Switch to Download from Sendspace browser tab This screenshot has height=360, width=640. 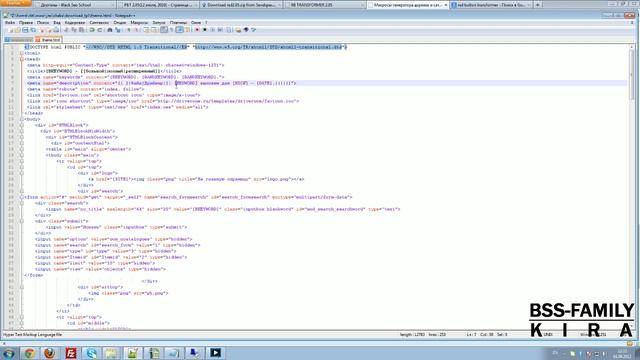(x=241, y=5)
